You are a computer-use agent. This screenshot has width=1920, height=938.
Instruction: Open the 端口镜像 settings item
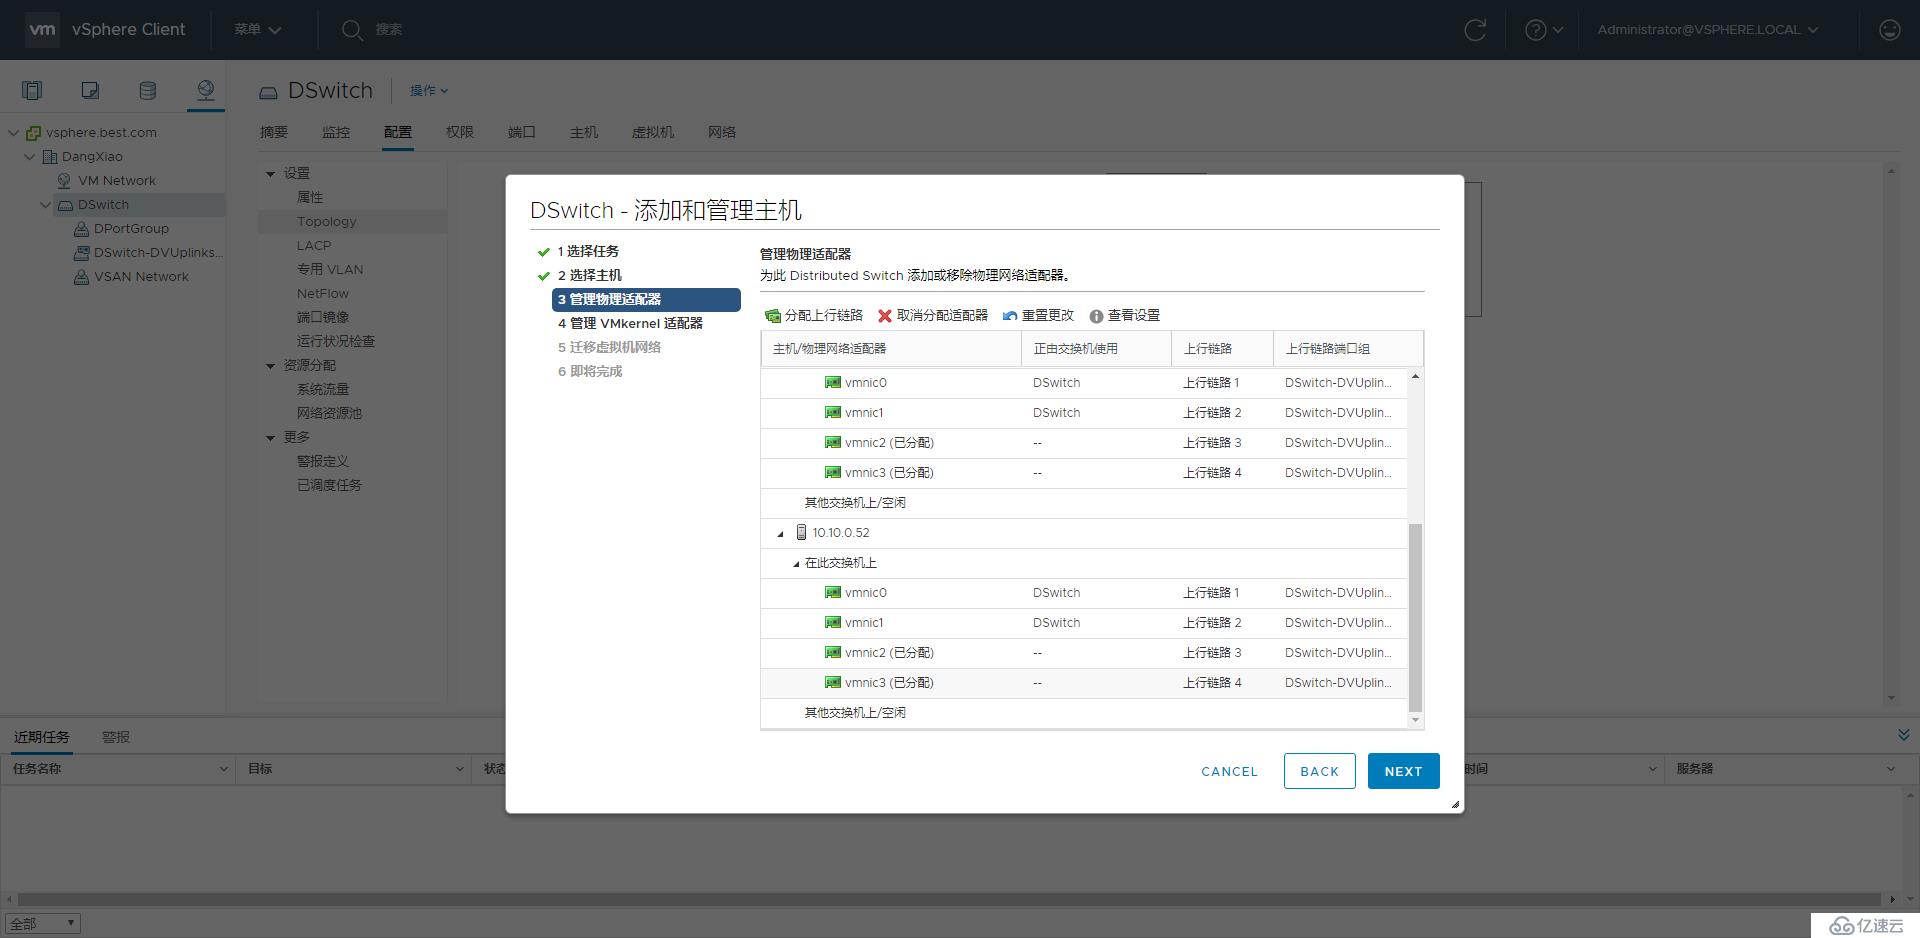(x=323, y=318)
